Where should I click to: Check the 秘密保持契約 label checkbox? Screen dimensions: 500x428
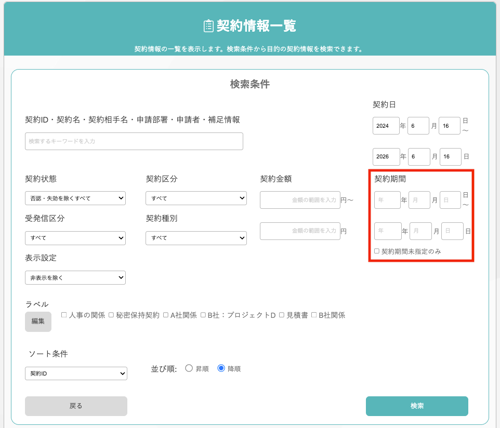coord(111,315)
